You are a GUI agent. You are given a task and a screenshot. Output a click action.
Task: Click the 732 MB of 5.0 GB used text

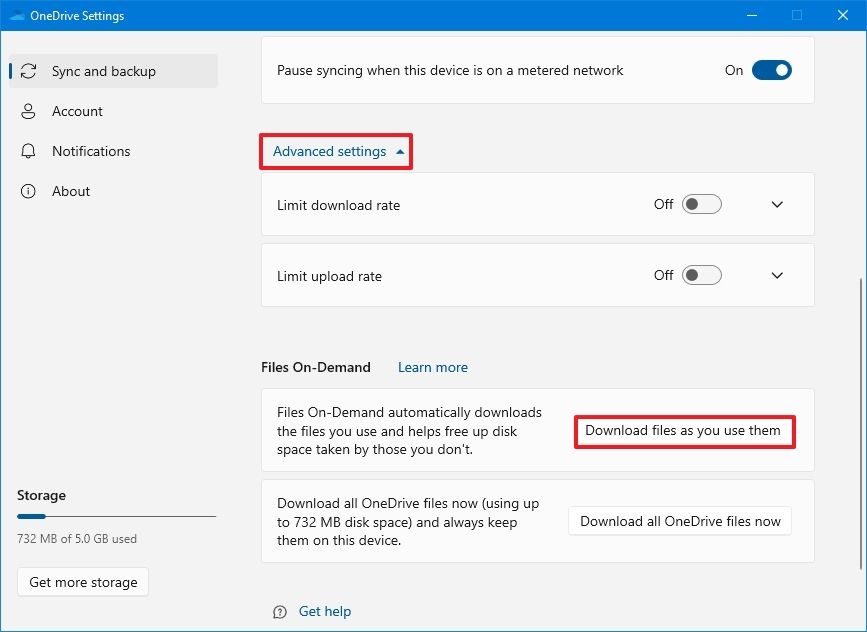pos(77,539)
